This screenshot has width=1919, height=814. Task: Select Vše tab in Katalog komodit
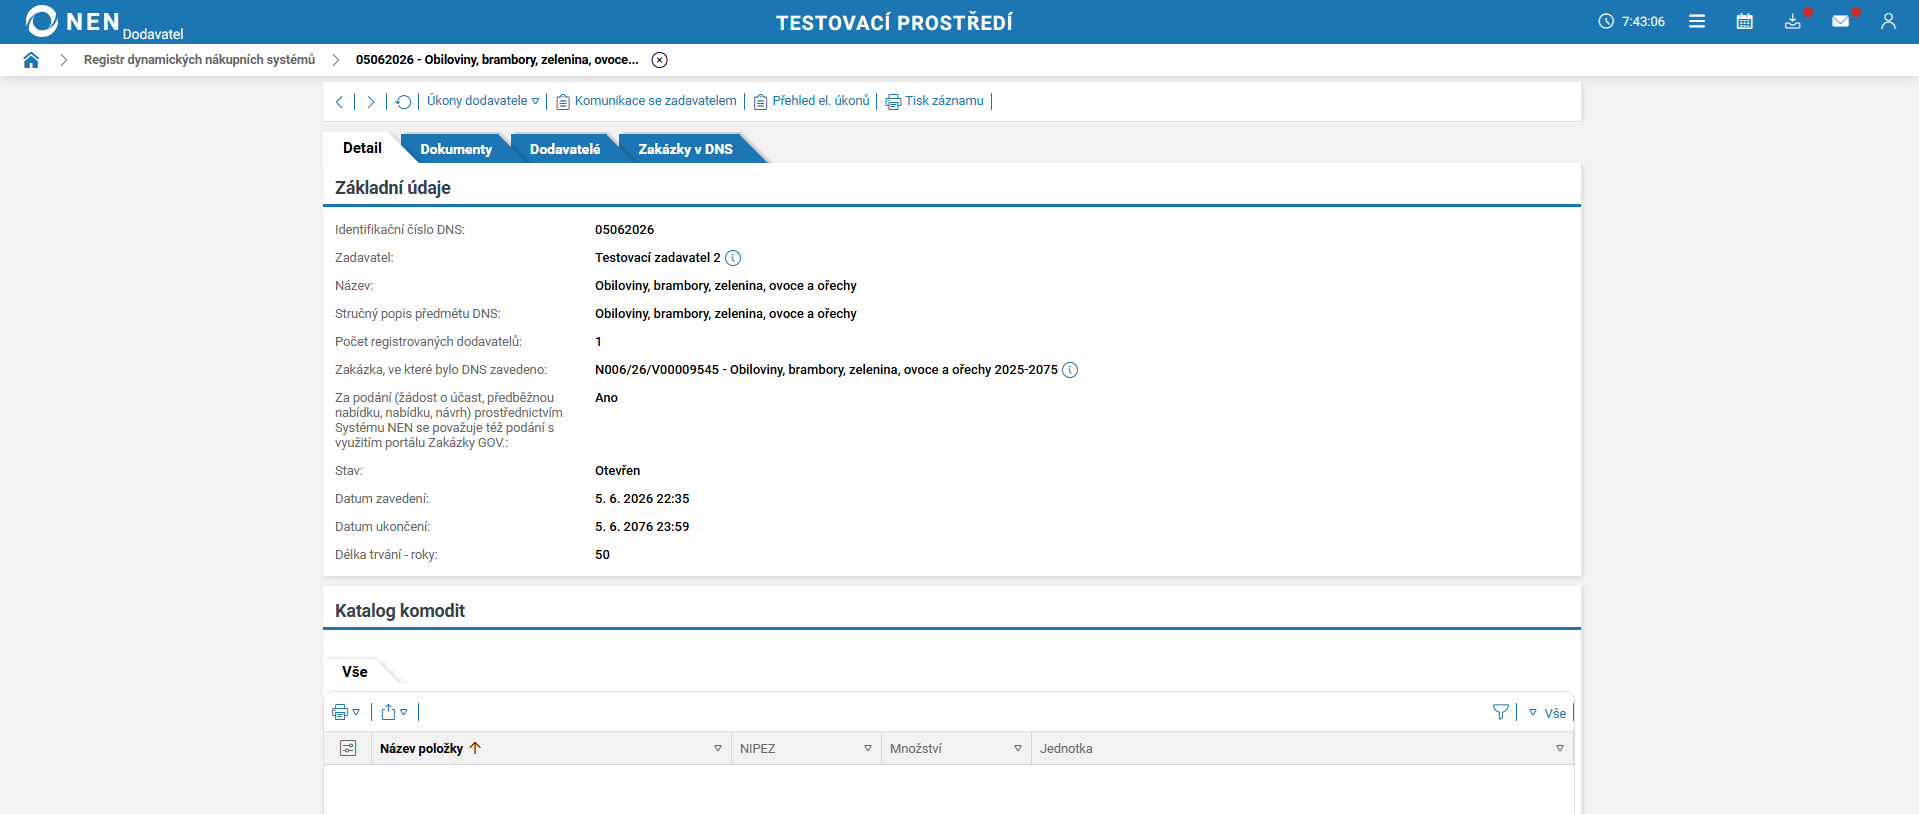point(355,672)
